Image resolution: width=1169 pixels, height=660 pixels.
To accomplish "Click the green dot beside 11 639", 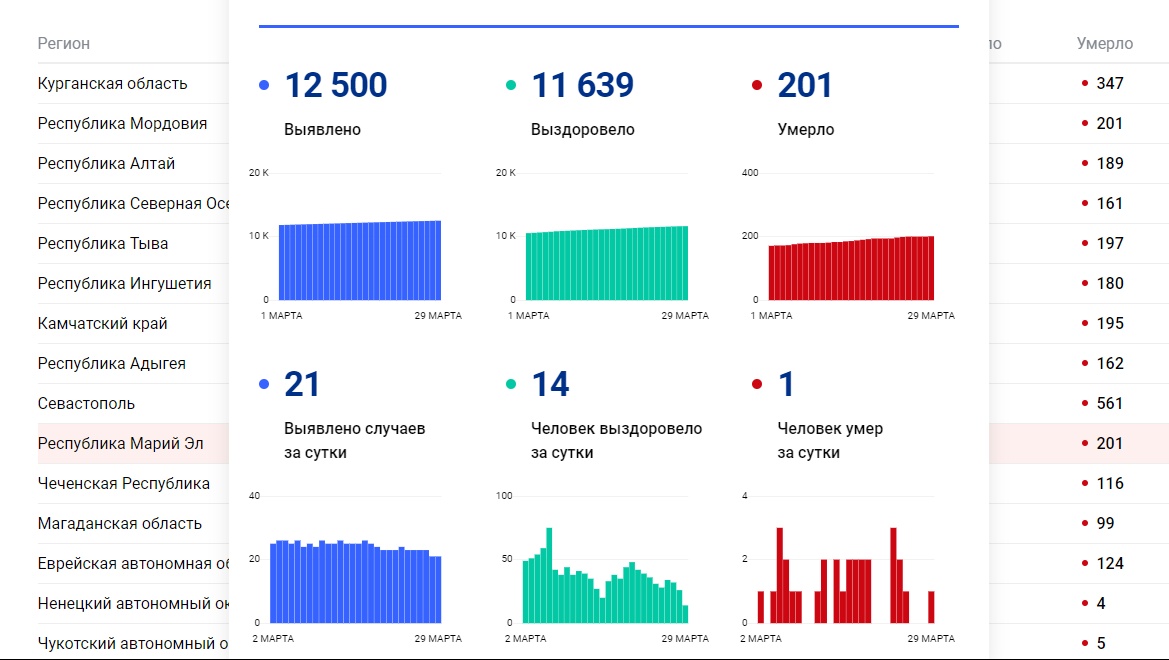I will (511, 86).
